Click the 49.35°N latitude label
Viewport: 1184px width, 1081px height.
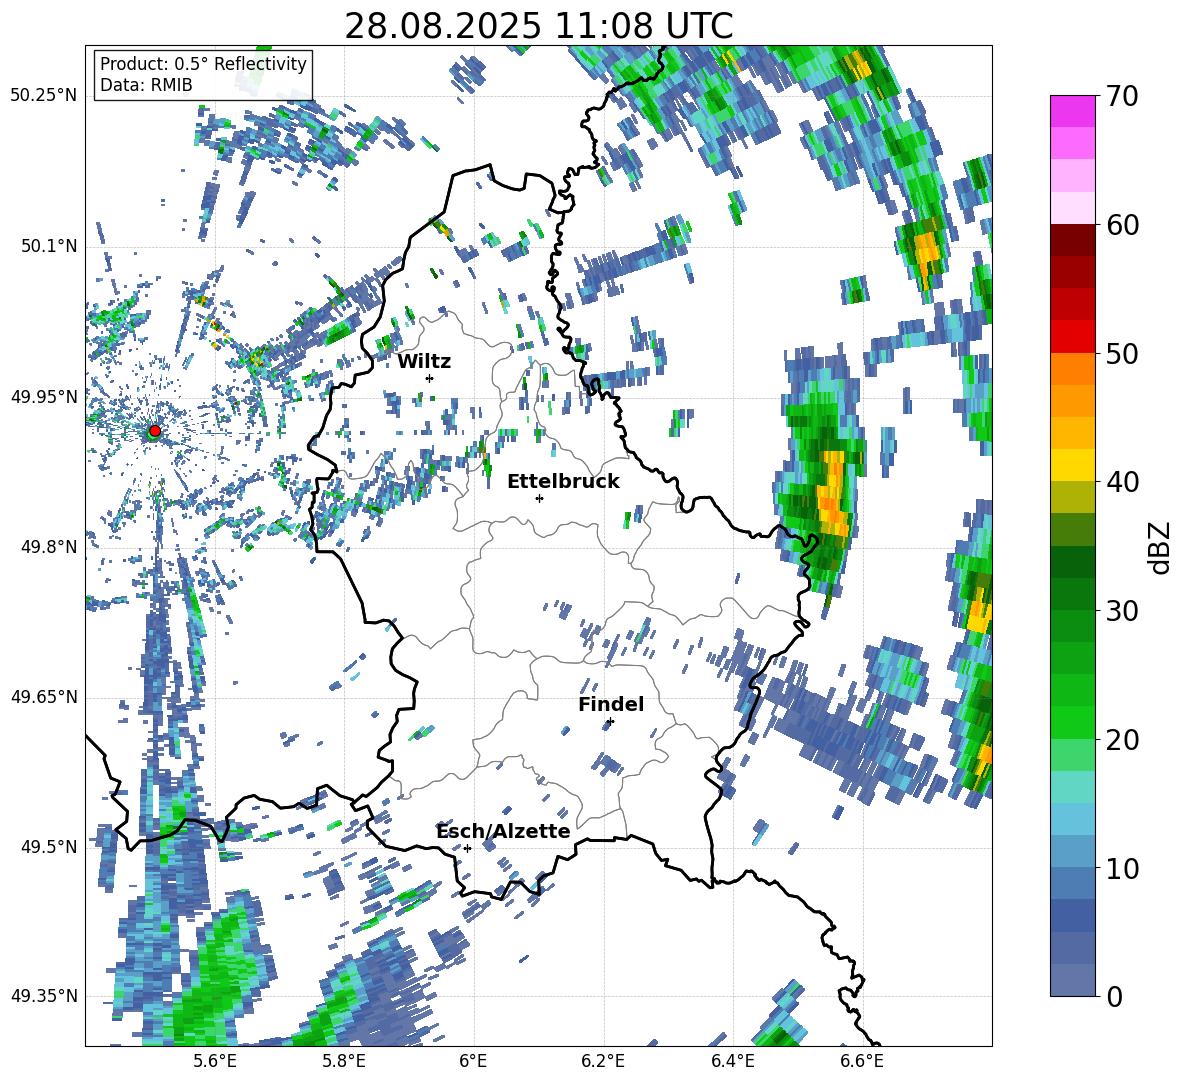tap(44, 996)
